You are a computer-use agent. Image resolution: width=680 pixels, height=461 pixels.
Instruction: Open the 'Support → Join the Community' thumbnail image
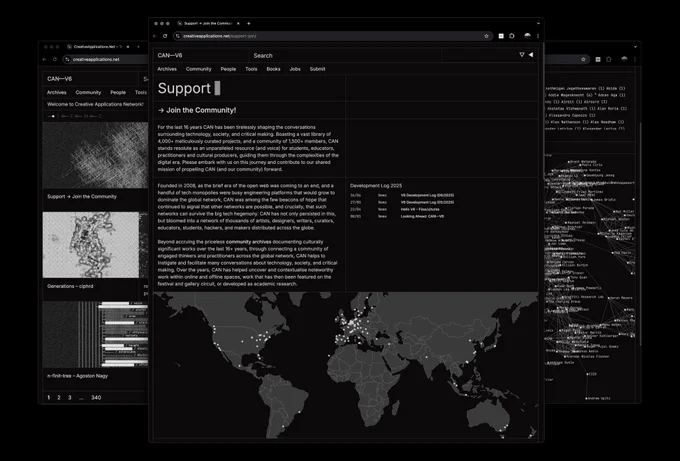coord(95,155)
